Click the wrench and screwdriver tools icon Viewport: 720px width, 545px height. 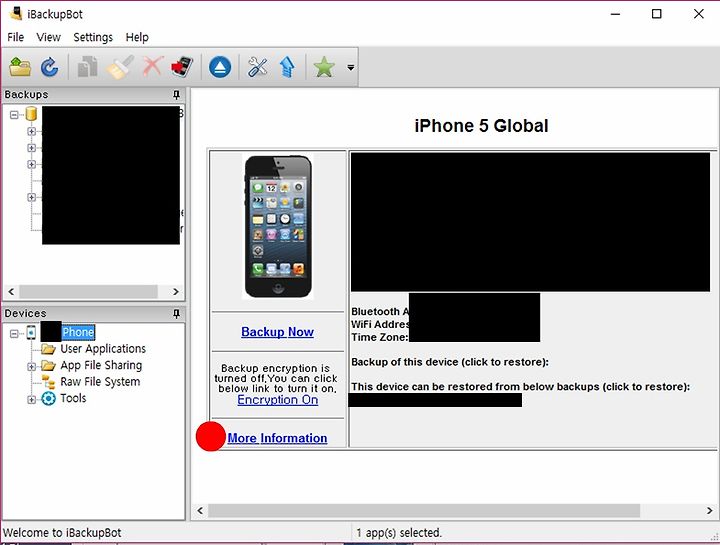pyautogui.click(x=258, y=67)
